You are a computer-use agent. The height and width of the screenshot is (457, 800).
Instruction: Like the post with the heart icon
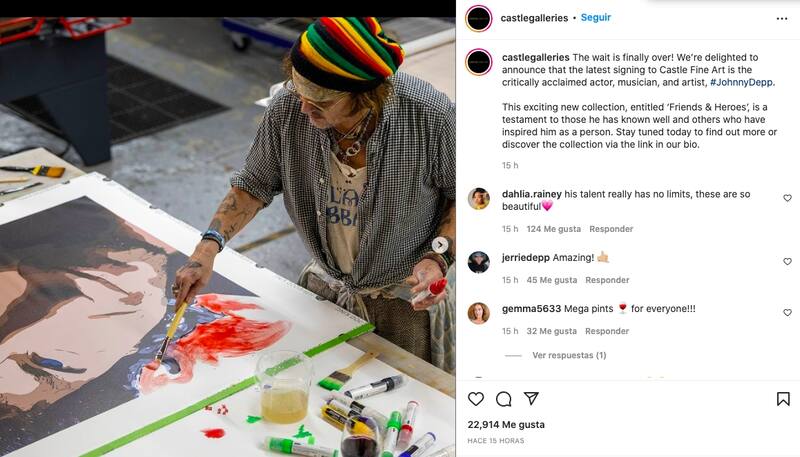tap(476, 399)
